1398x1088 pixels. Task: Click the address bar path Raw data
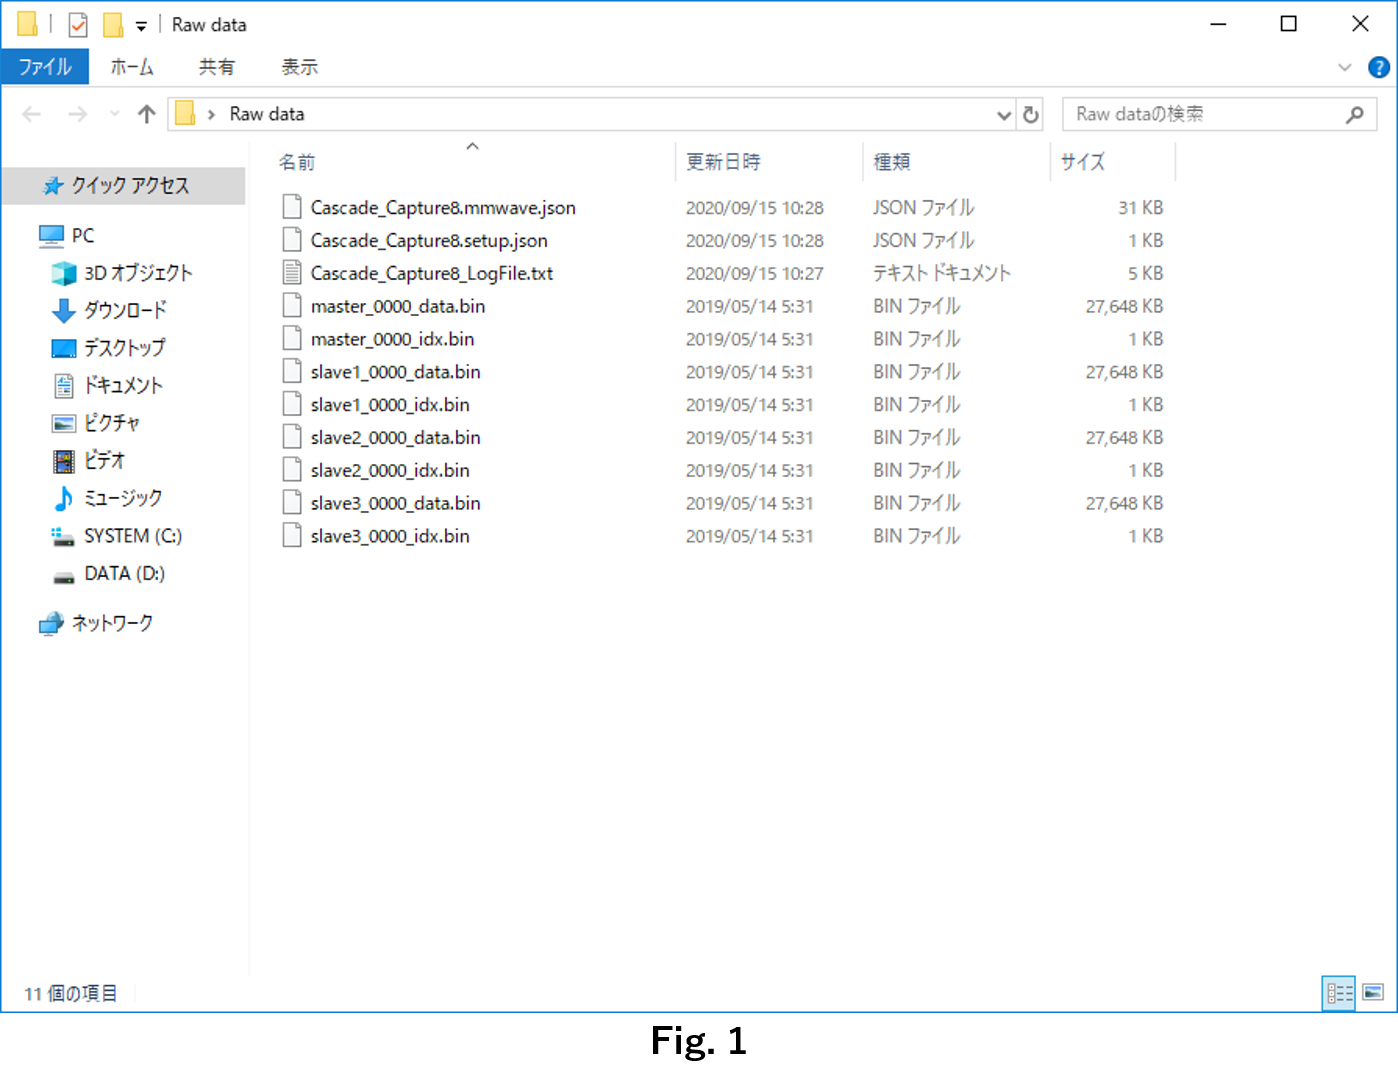267,114
